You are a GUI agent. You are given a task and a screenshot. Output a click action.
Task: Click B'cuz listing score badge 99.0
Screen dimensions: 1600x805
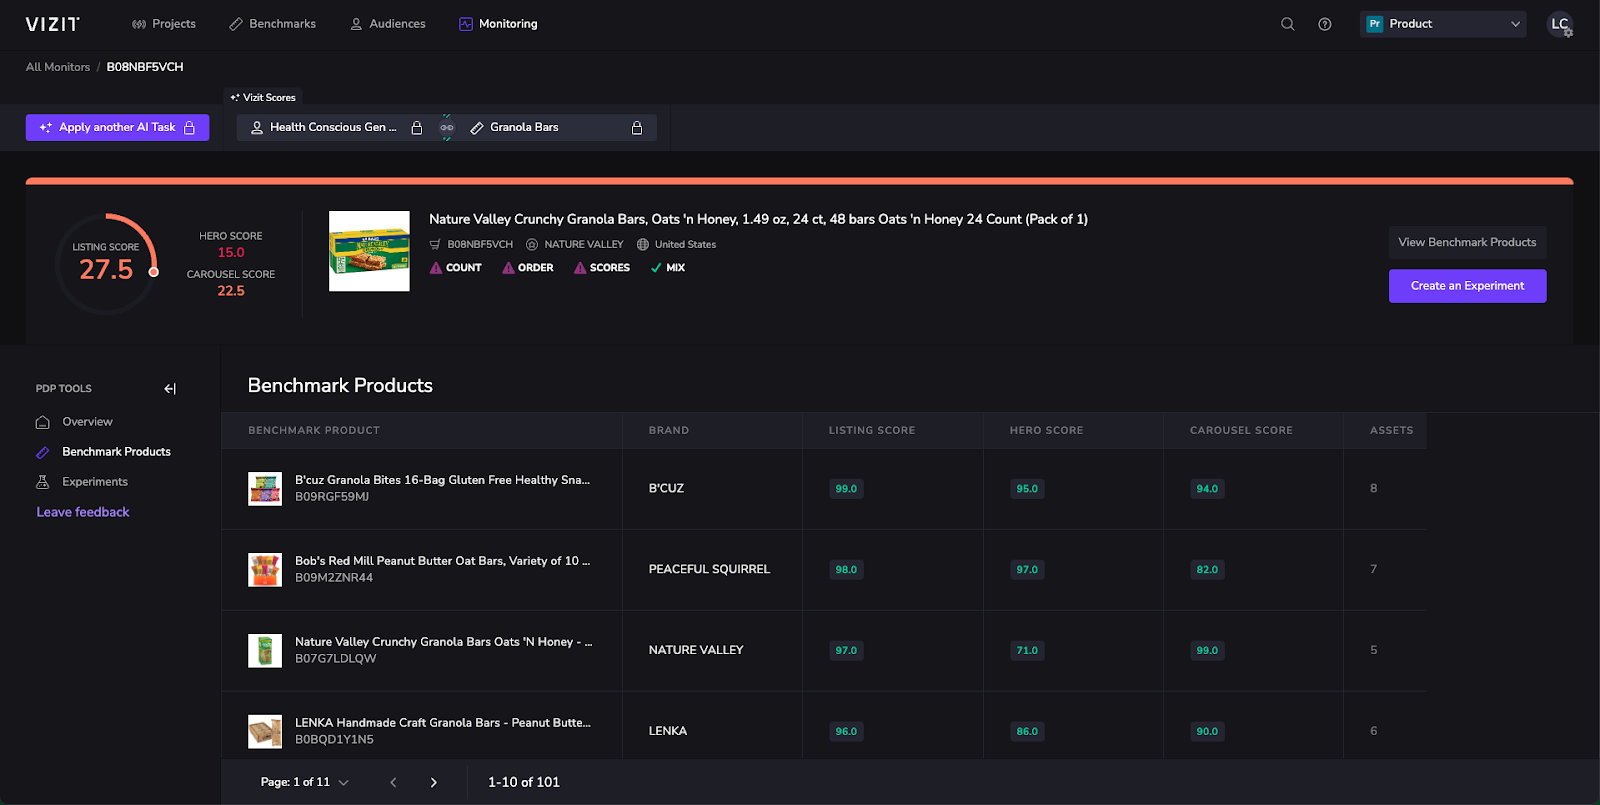(x=846, y=489)
